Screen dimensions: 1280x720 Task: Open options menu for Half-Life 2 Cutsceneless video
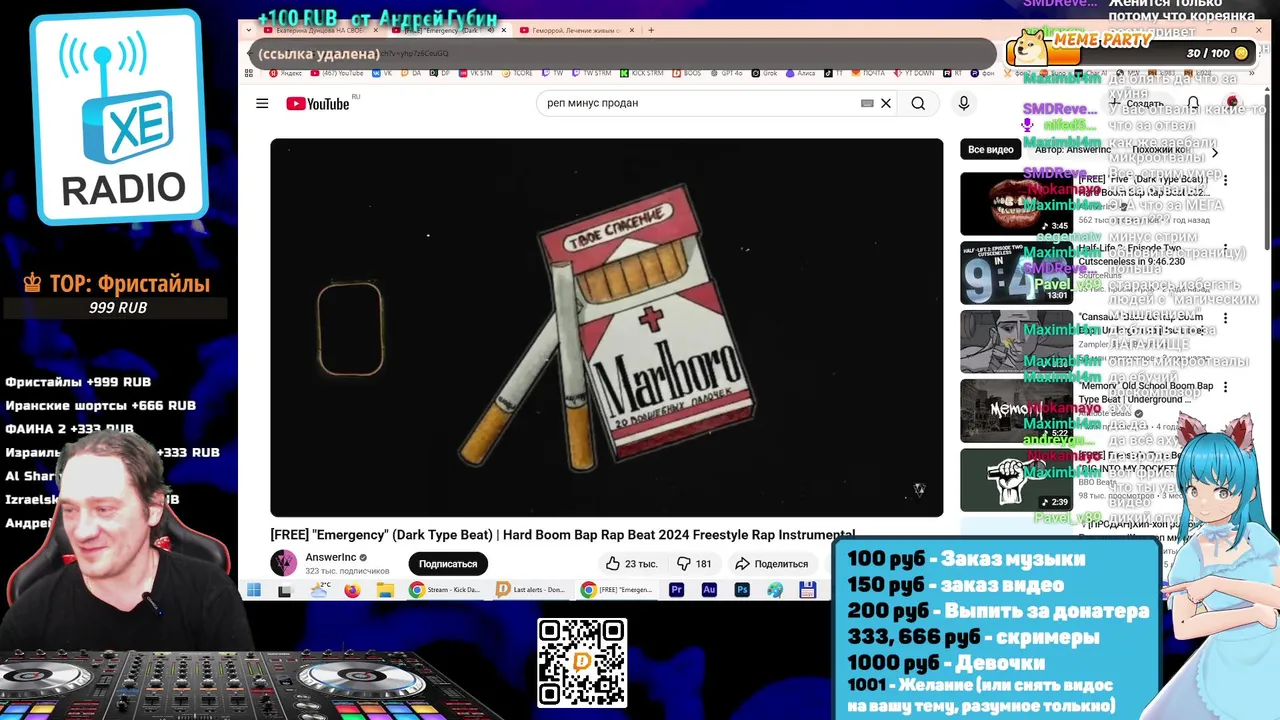click(1225, 249)
